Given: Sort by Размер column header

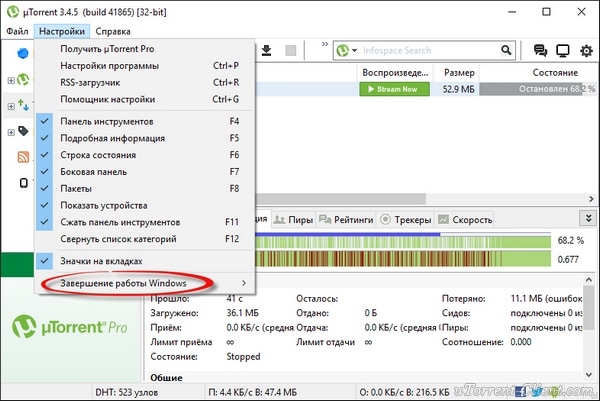Looking at the screenshot, I should tap(457, 73).
